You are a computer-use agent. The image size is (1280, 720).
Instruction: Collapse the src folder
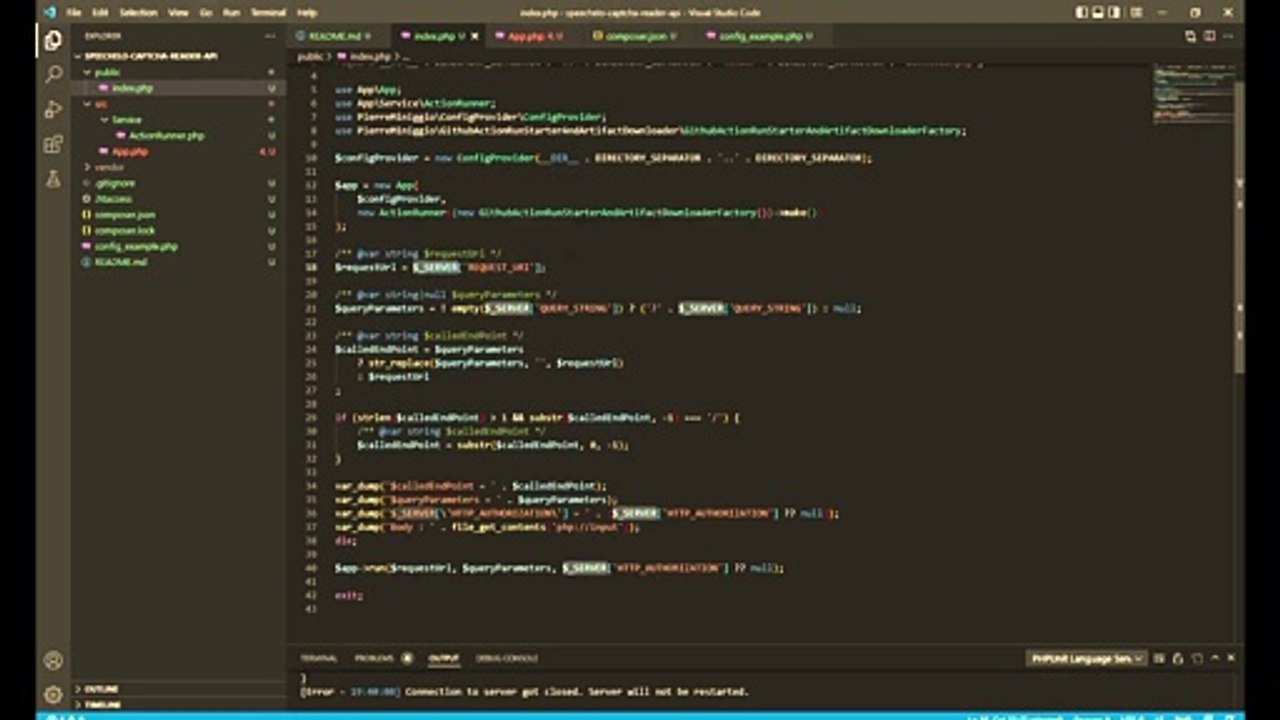(x=178, y=104)
